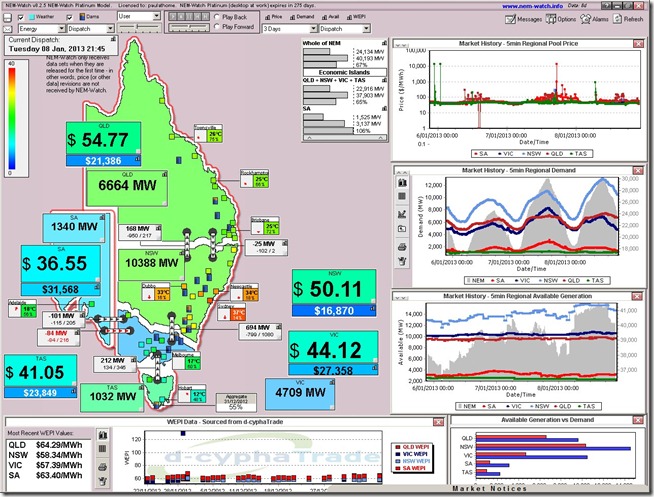Click the grid icon in WEPI Data toolbar
654x497 pixels.
[103, 449]
